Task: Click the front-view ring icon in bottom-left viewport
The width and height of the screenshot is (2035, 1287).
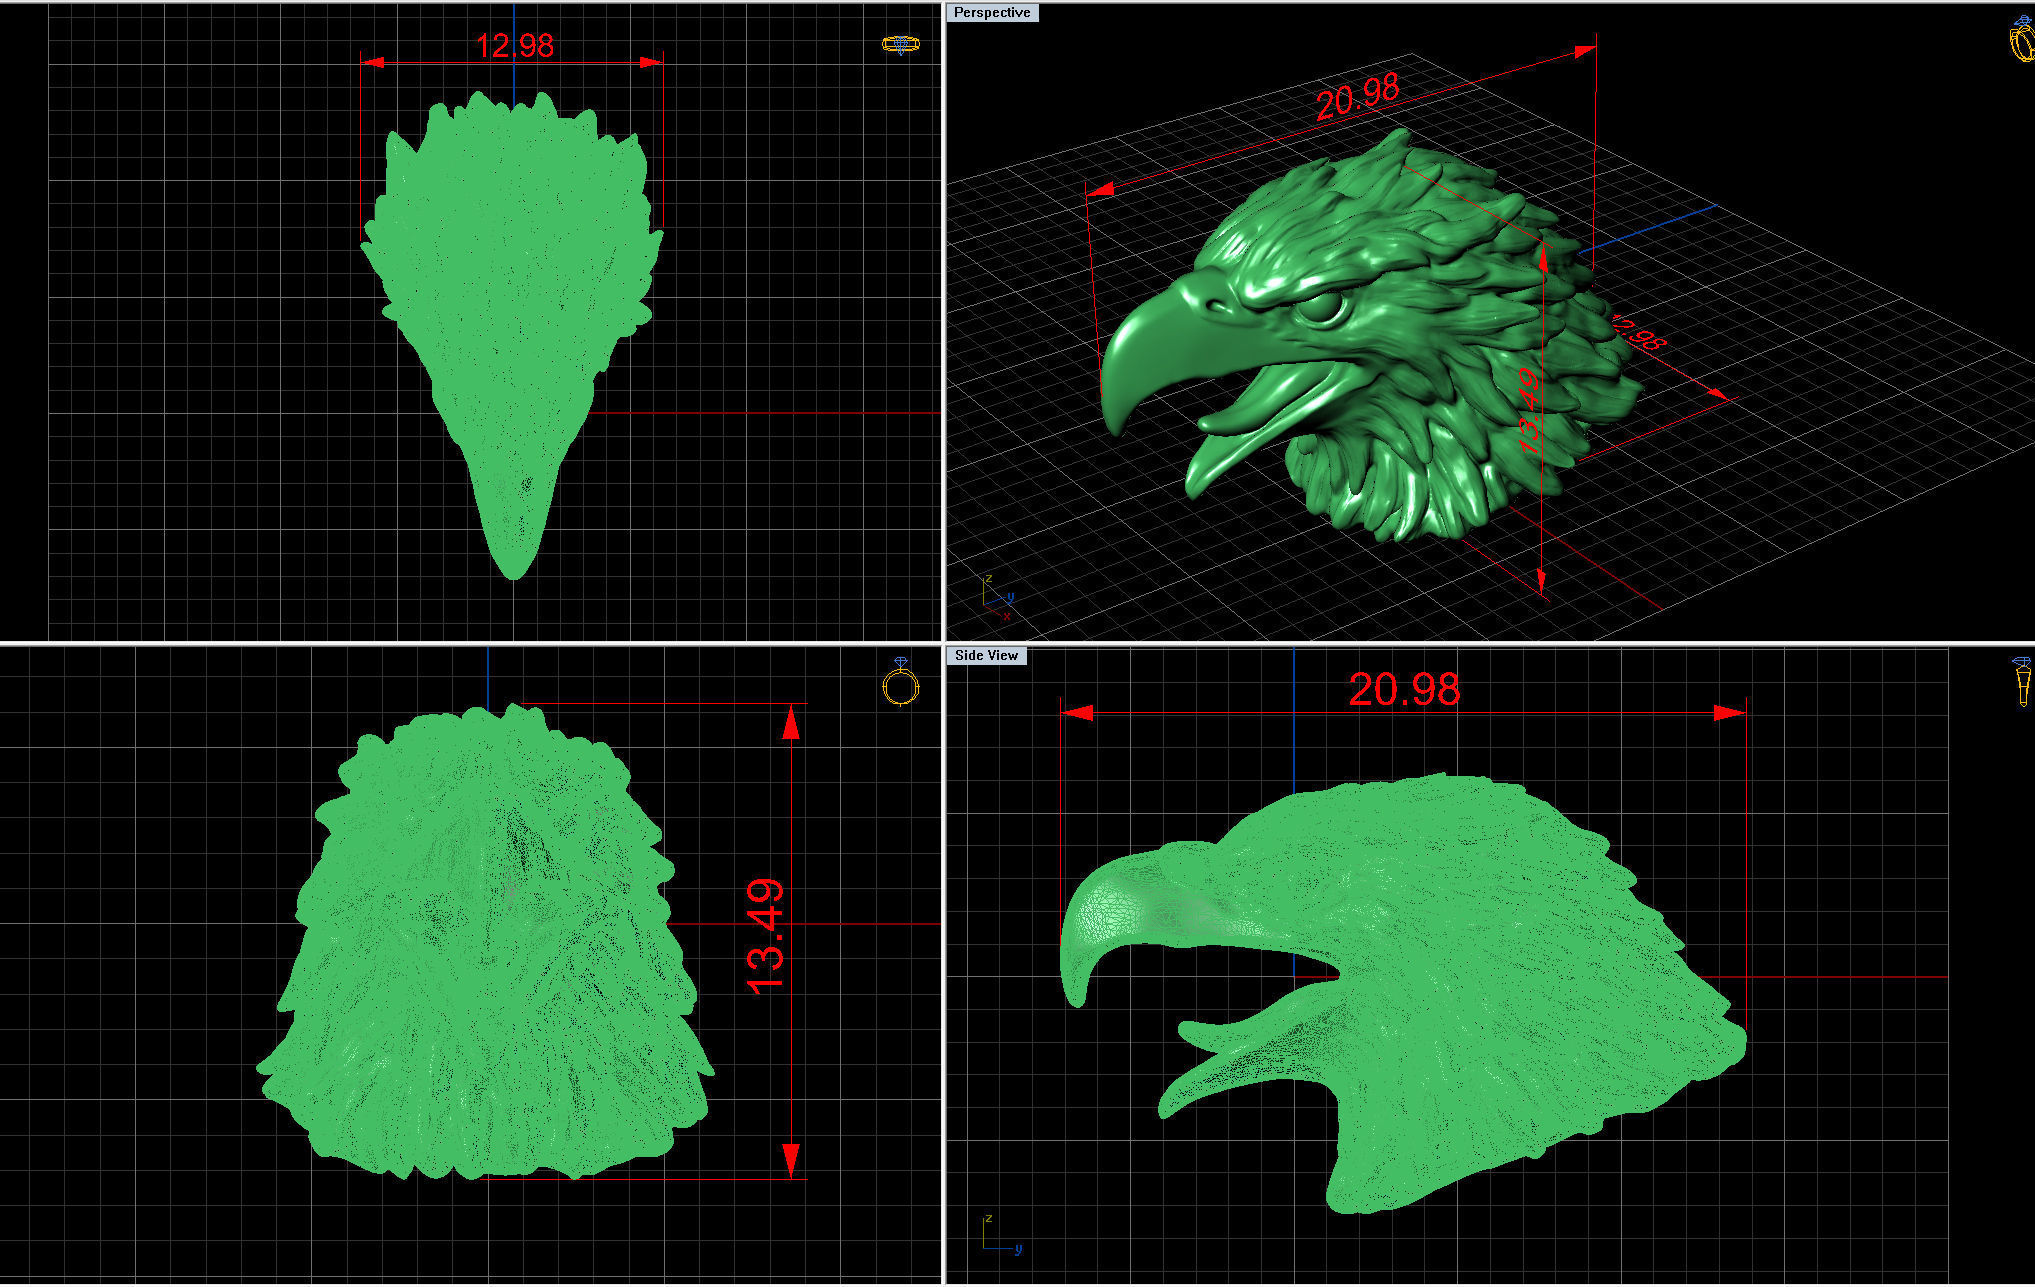Action: pos(900,684)
